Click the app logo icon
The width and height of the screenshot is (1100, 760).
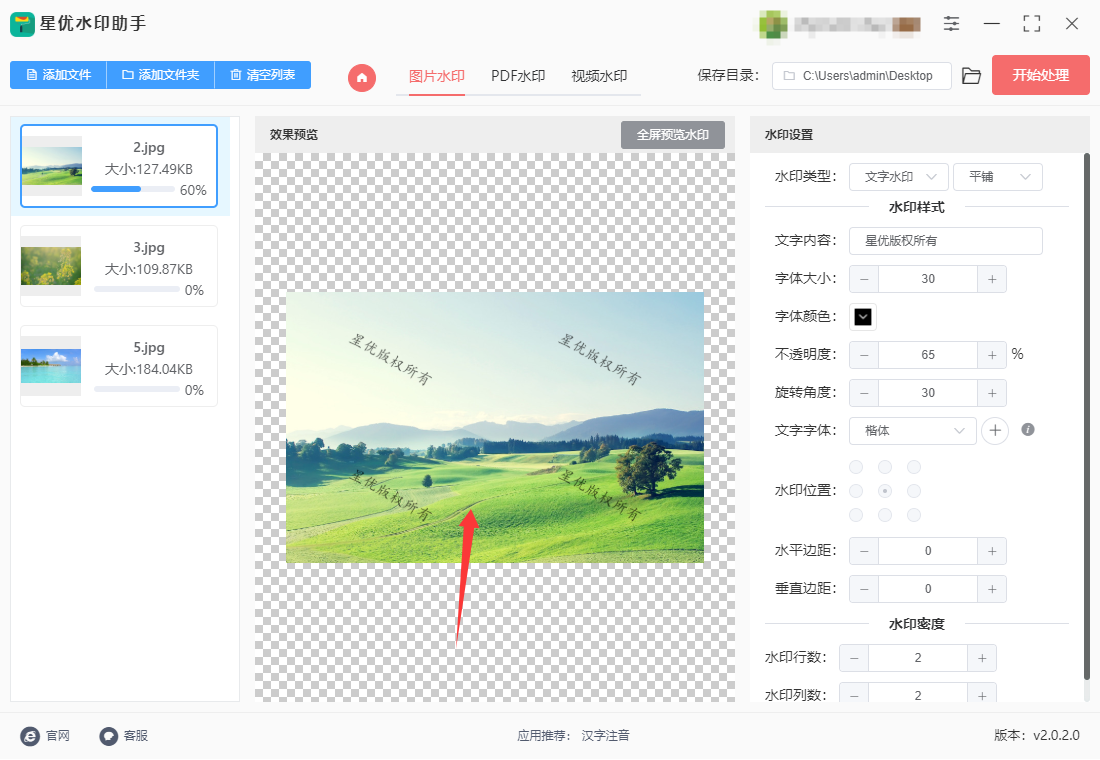(22, 24)
